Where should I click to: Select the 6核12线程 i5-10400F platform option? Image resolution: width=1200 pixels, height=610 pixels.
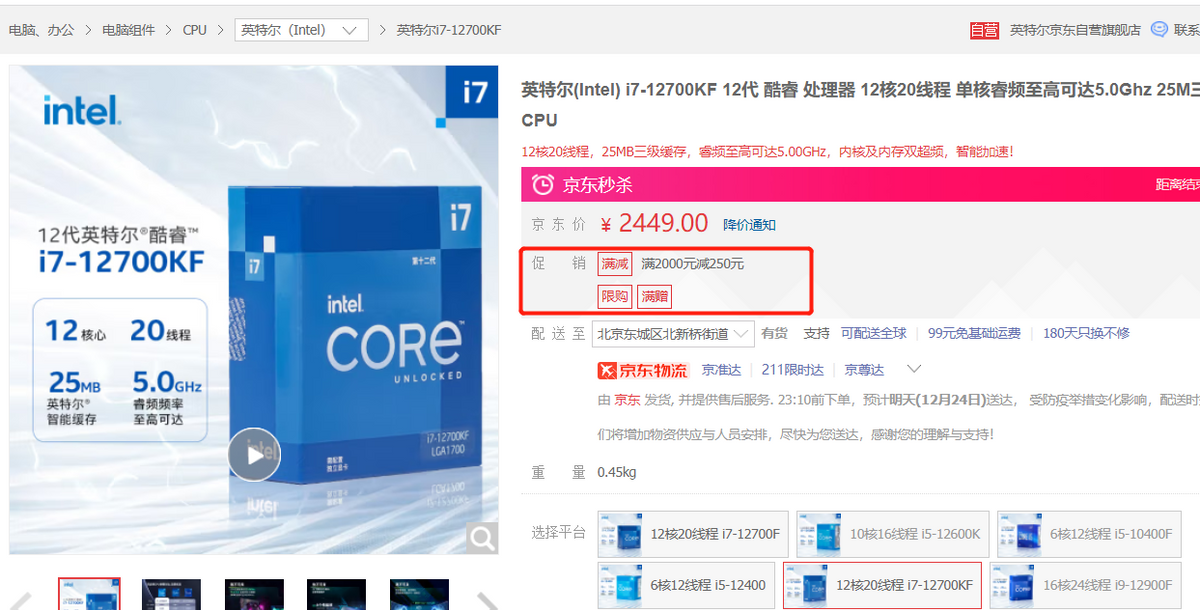click(1088, 534)
